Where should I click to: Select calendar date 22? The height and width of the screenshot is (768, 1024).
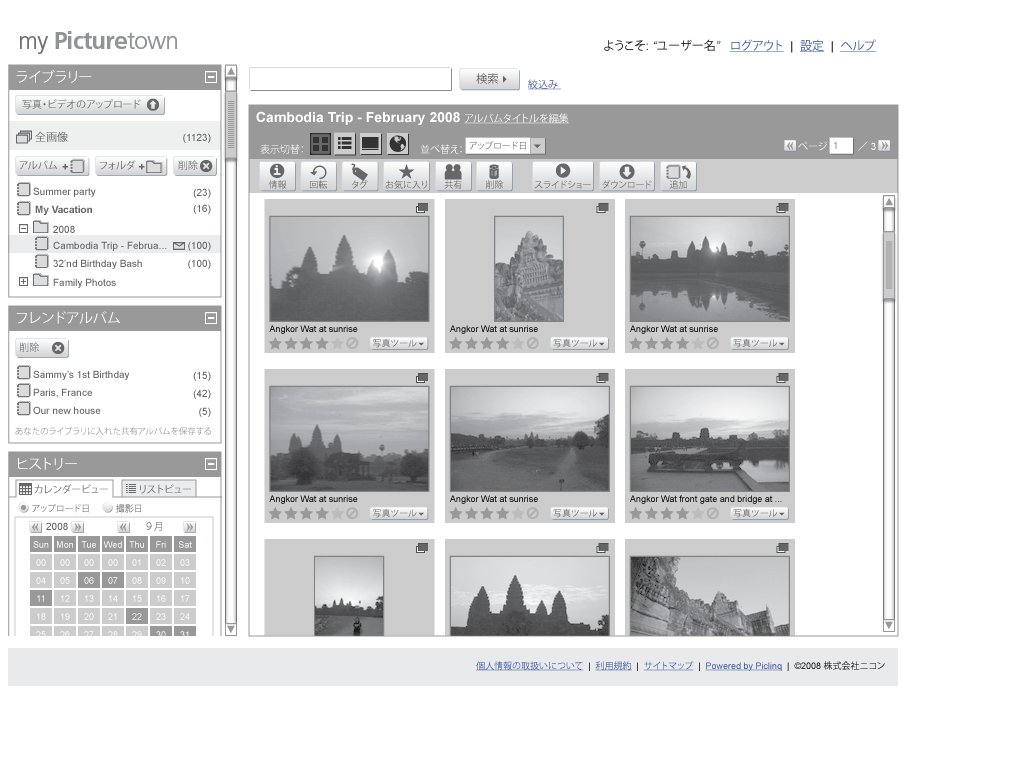[x=136, y=616]
